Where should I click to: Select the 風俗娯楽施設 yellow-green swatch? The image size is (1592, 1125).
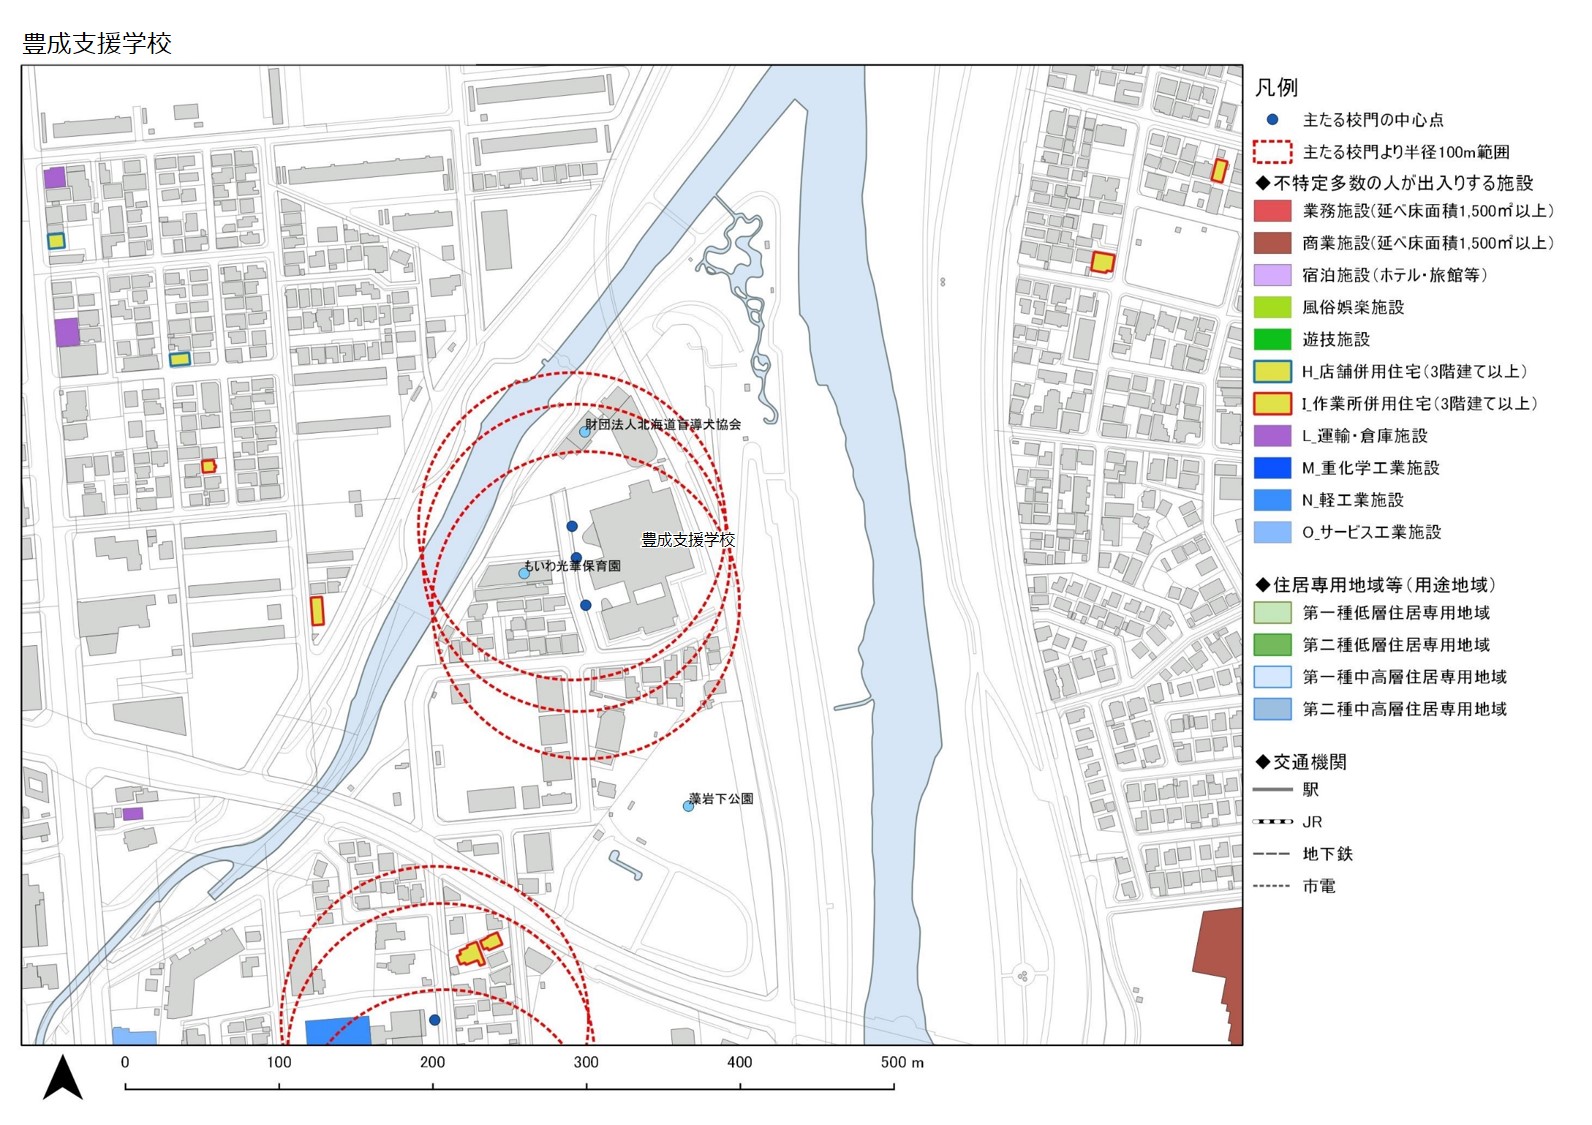(1272, 307)
